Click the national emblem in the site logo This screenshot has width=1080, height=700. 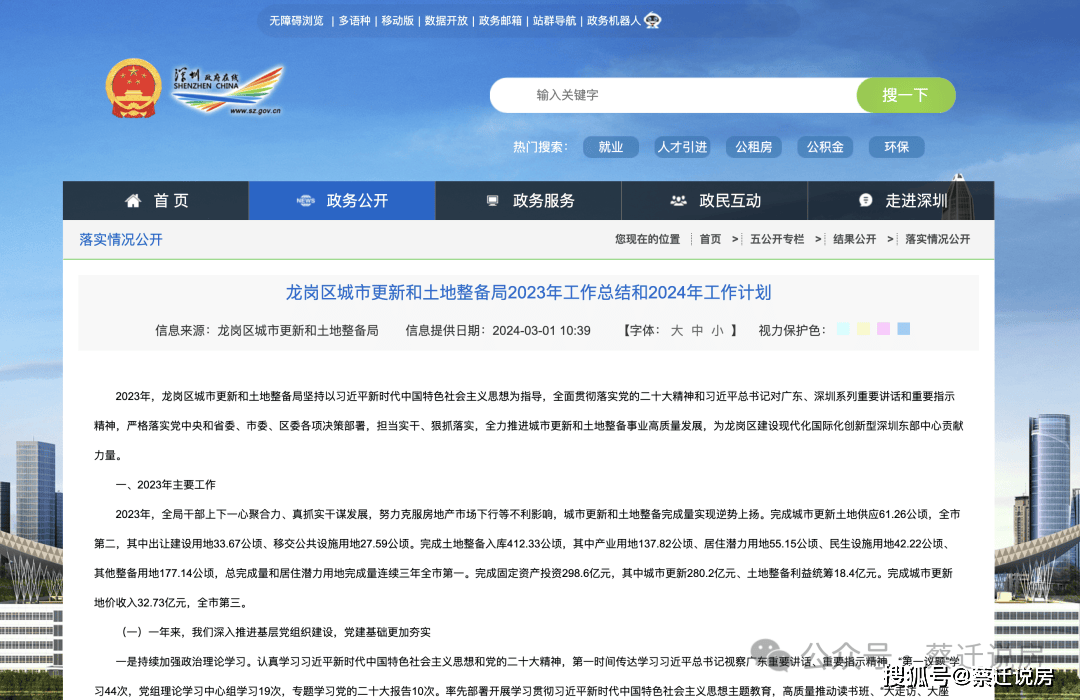(134, 88)
